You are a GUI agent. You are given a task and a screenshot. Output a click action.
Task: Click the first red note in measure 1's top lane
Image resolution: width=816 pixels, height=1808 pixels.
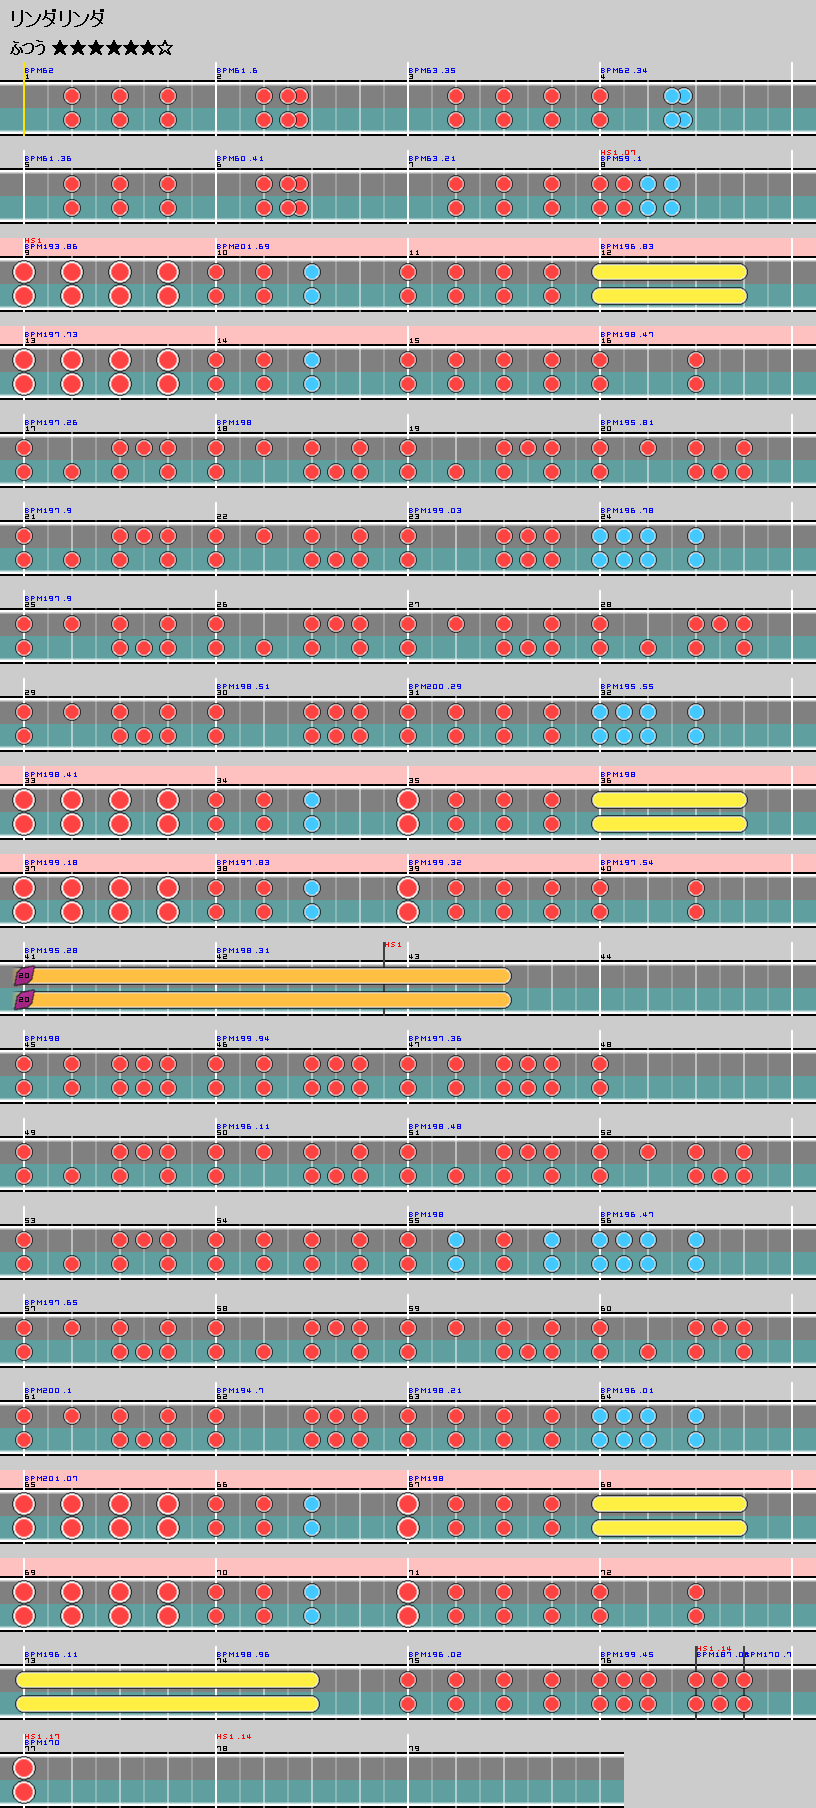[72, 96]
